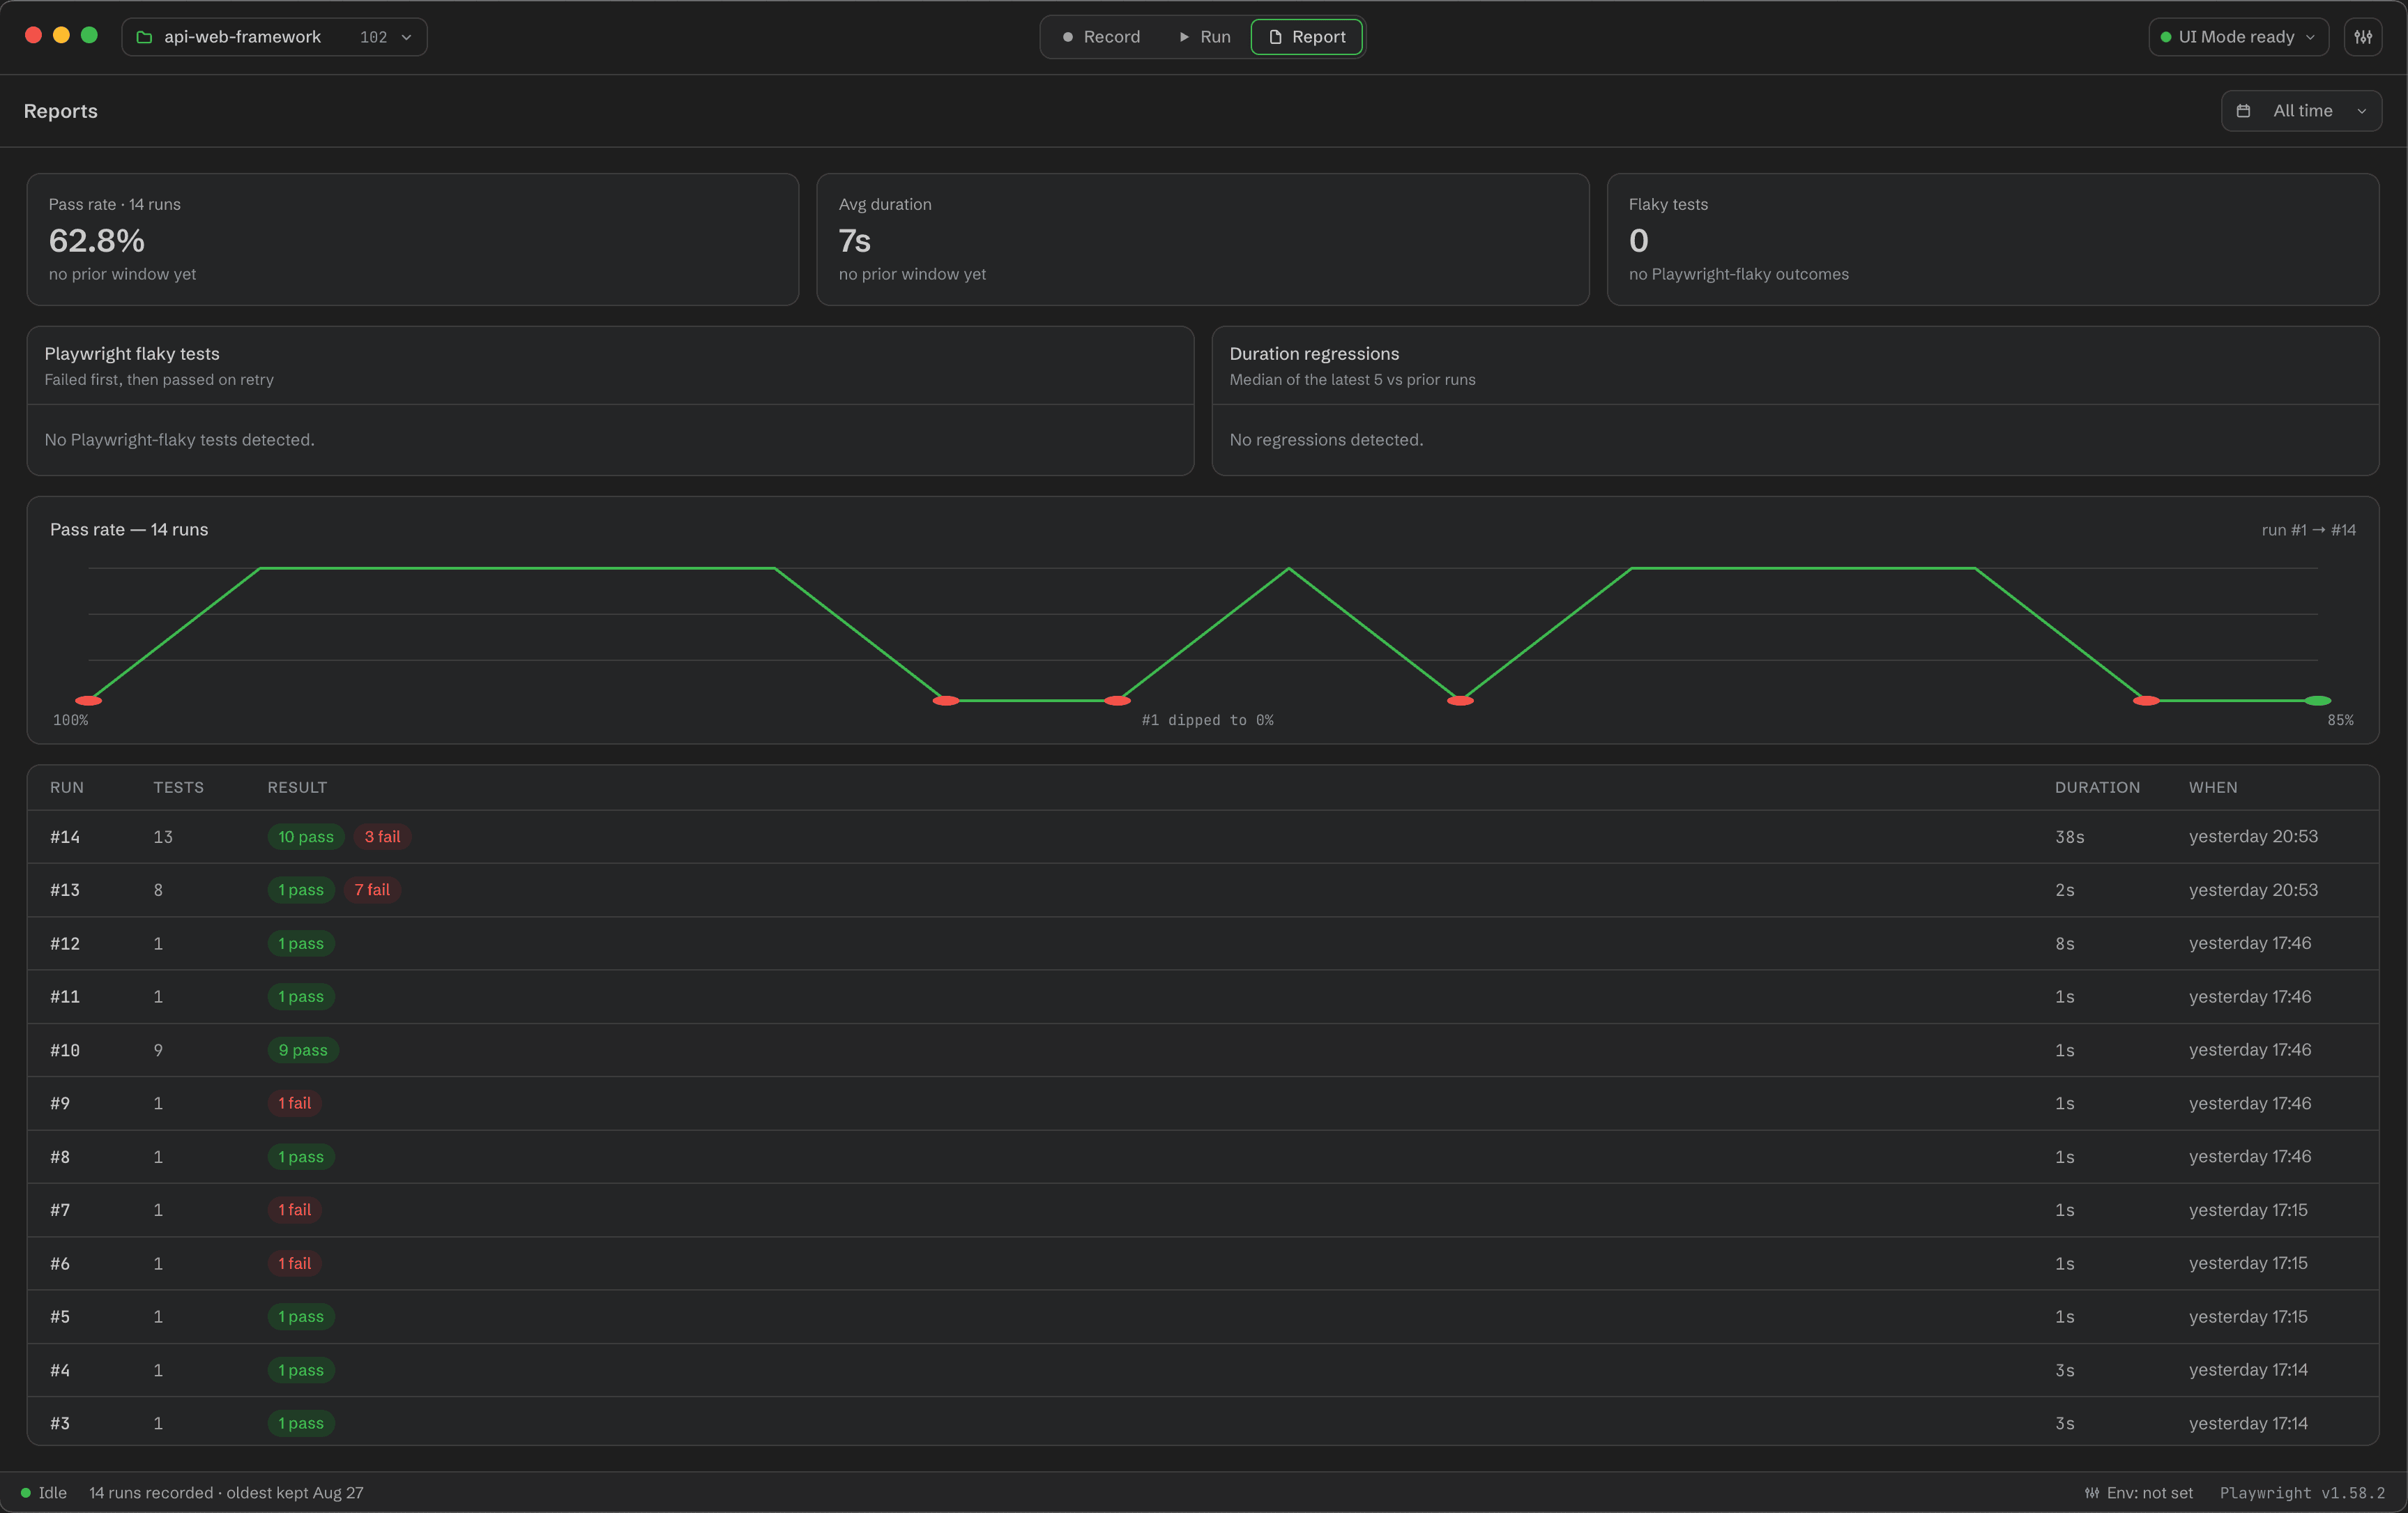Open the api-web-framework project dropdown
The image size is (2408, 1513).
(x=274, y=37)
